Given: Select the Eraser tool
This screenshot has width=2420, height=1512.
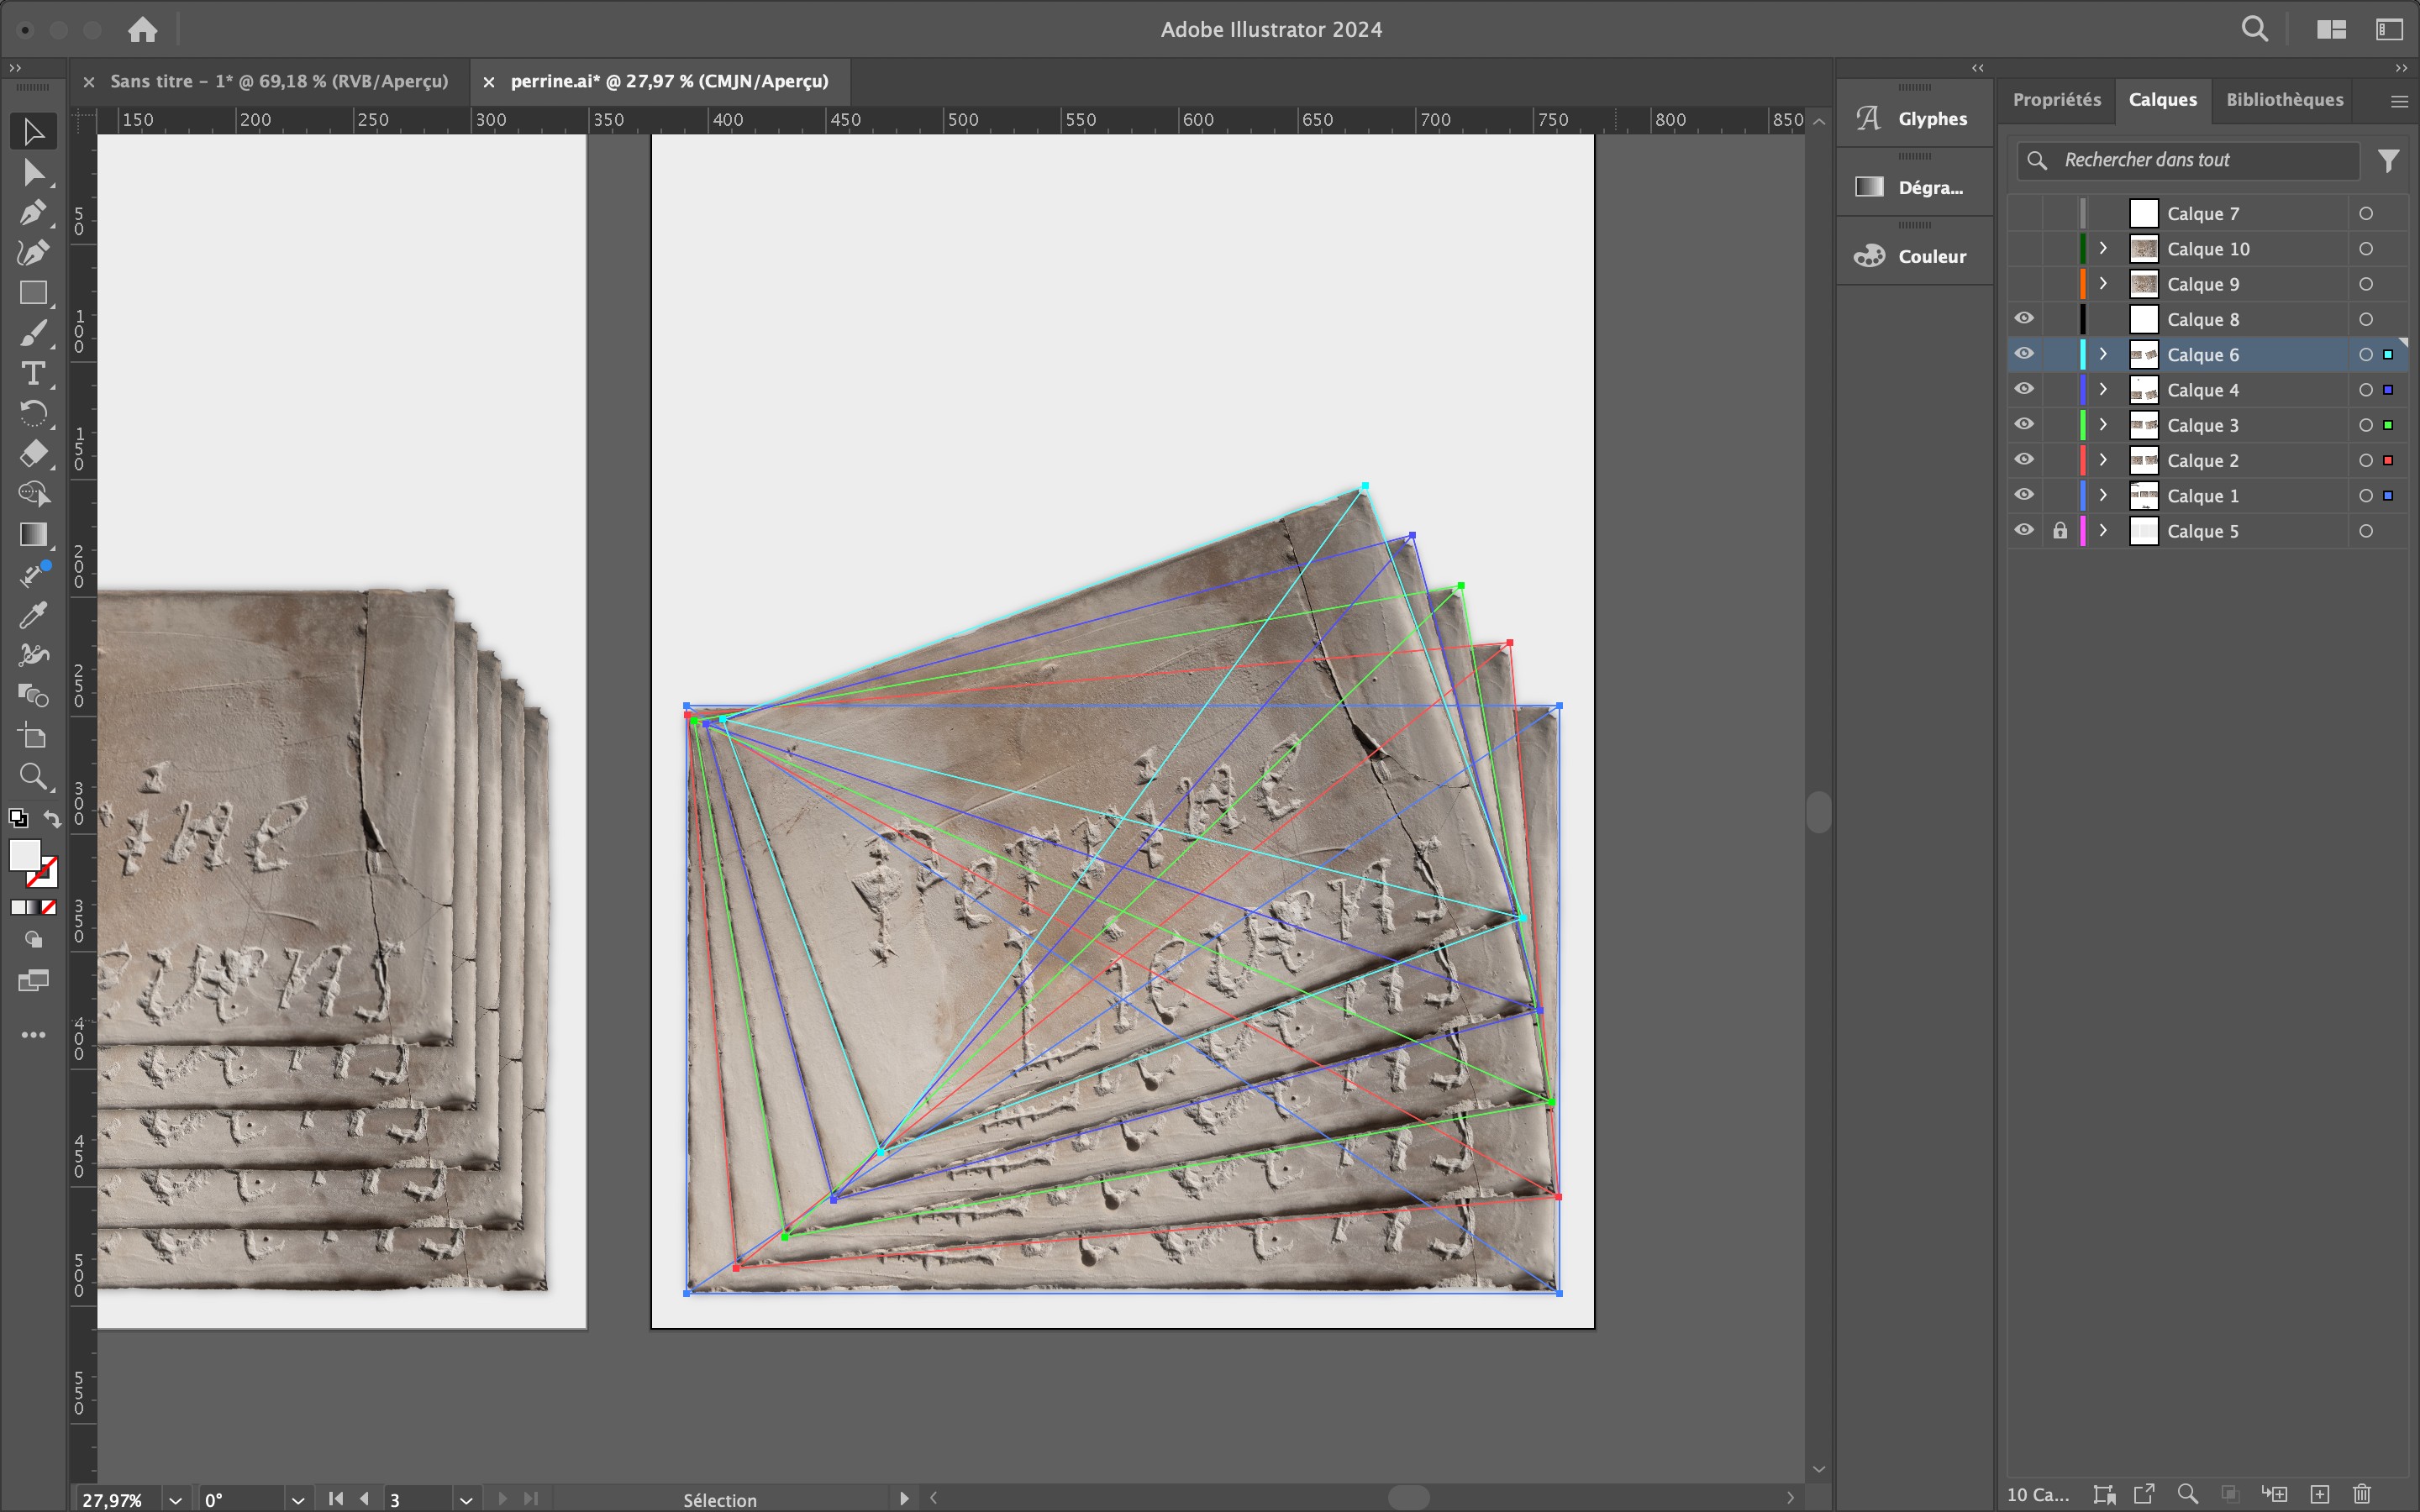Looking at the screenshot, I should (32, 454).
